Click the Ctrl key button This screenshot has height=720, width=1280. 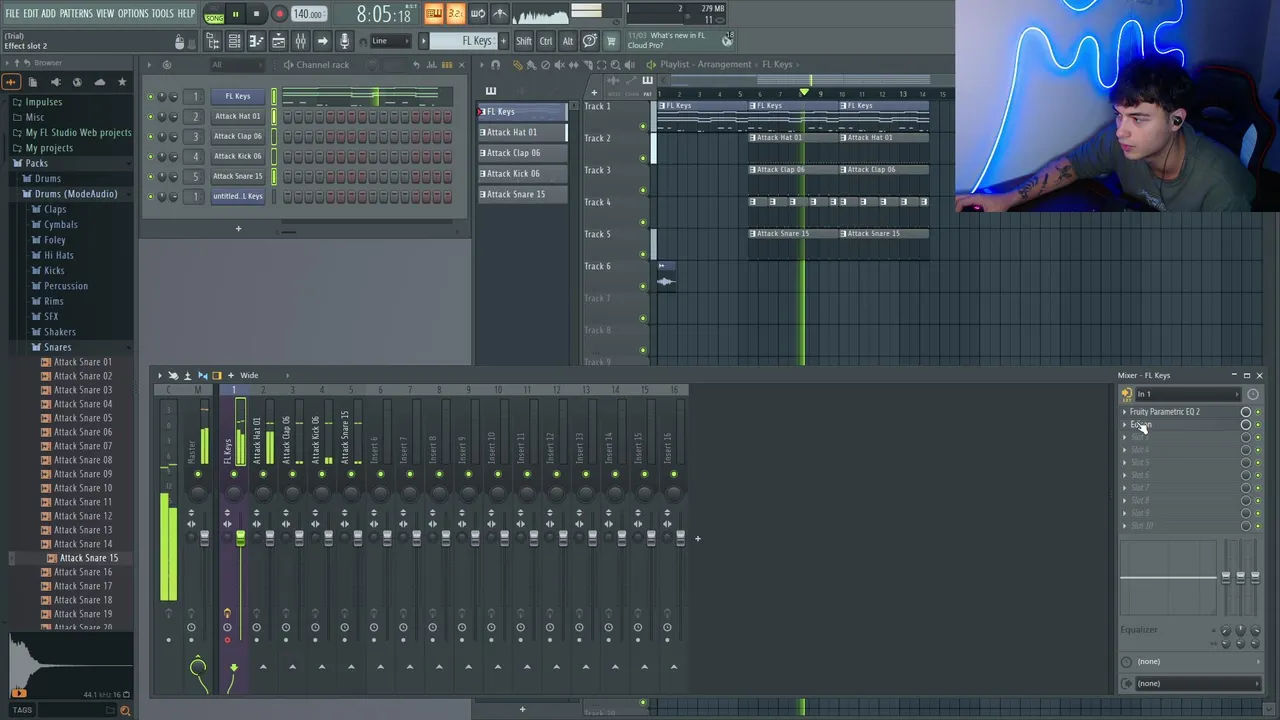(546, 41)
